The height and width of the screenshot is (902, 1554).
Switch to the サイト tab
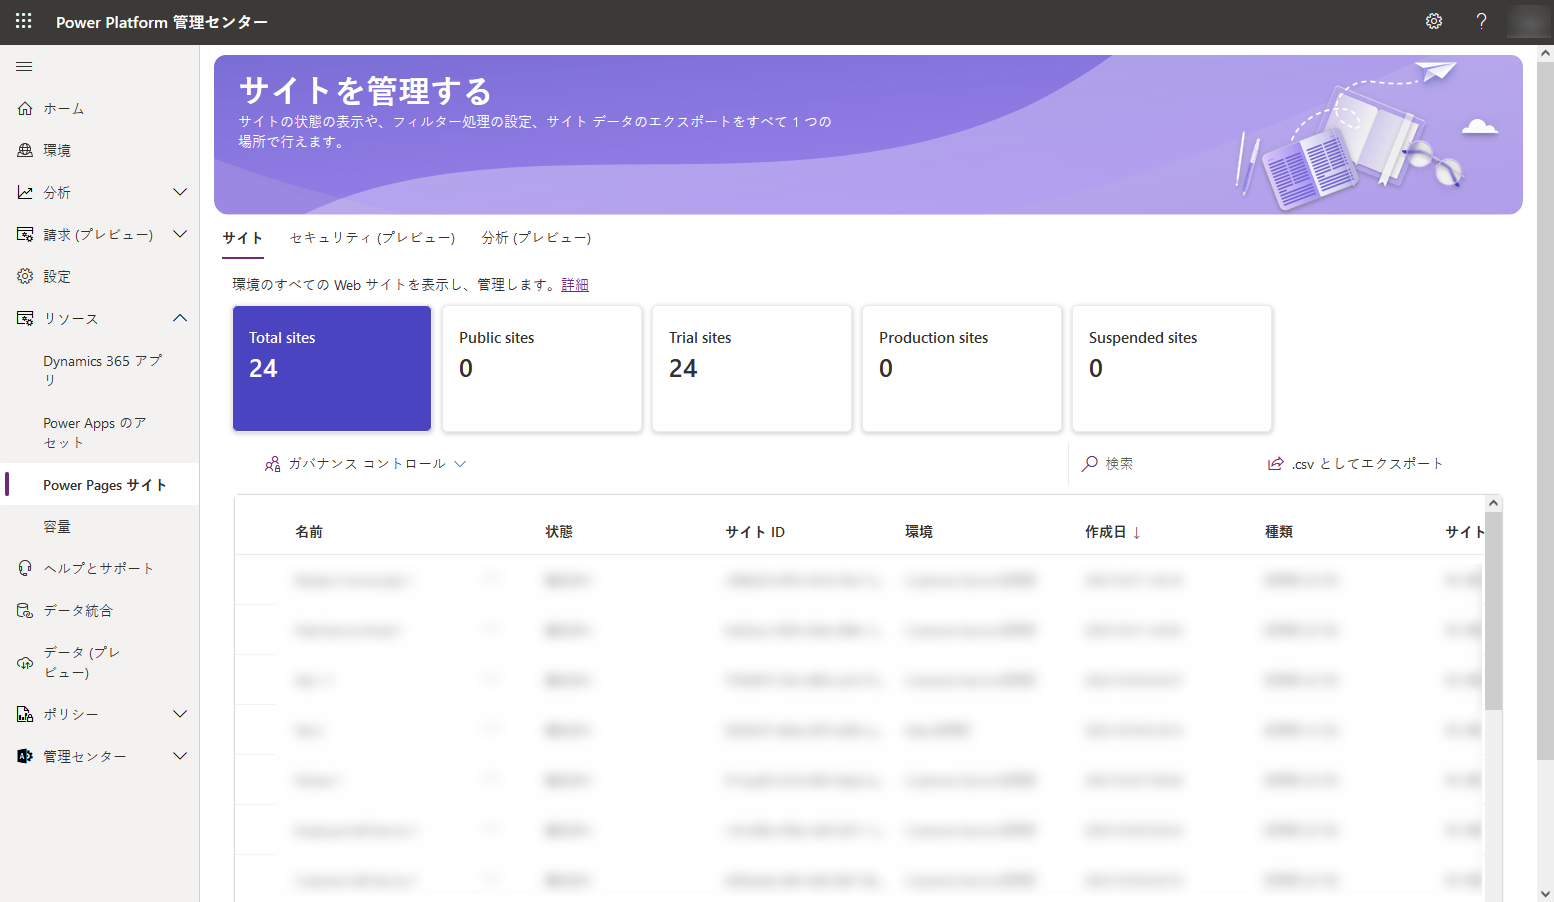coord(243,238)
